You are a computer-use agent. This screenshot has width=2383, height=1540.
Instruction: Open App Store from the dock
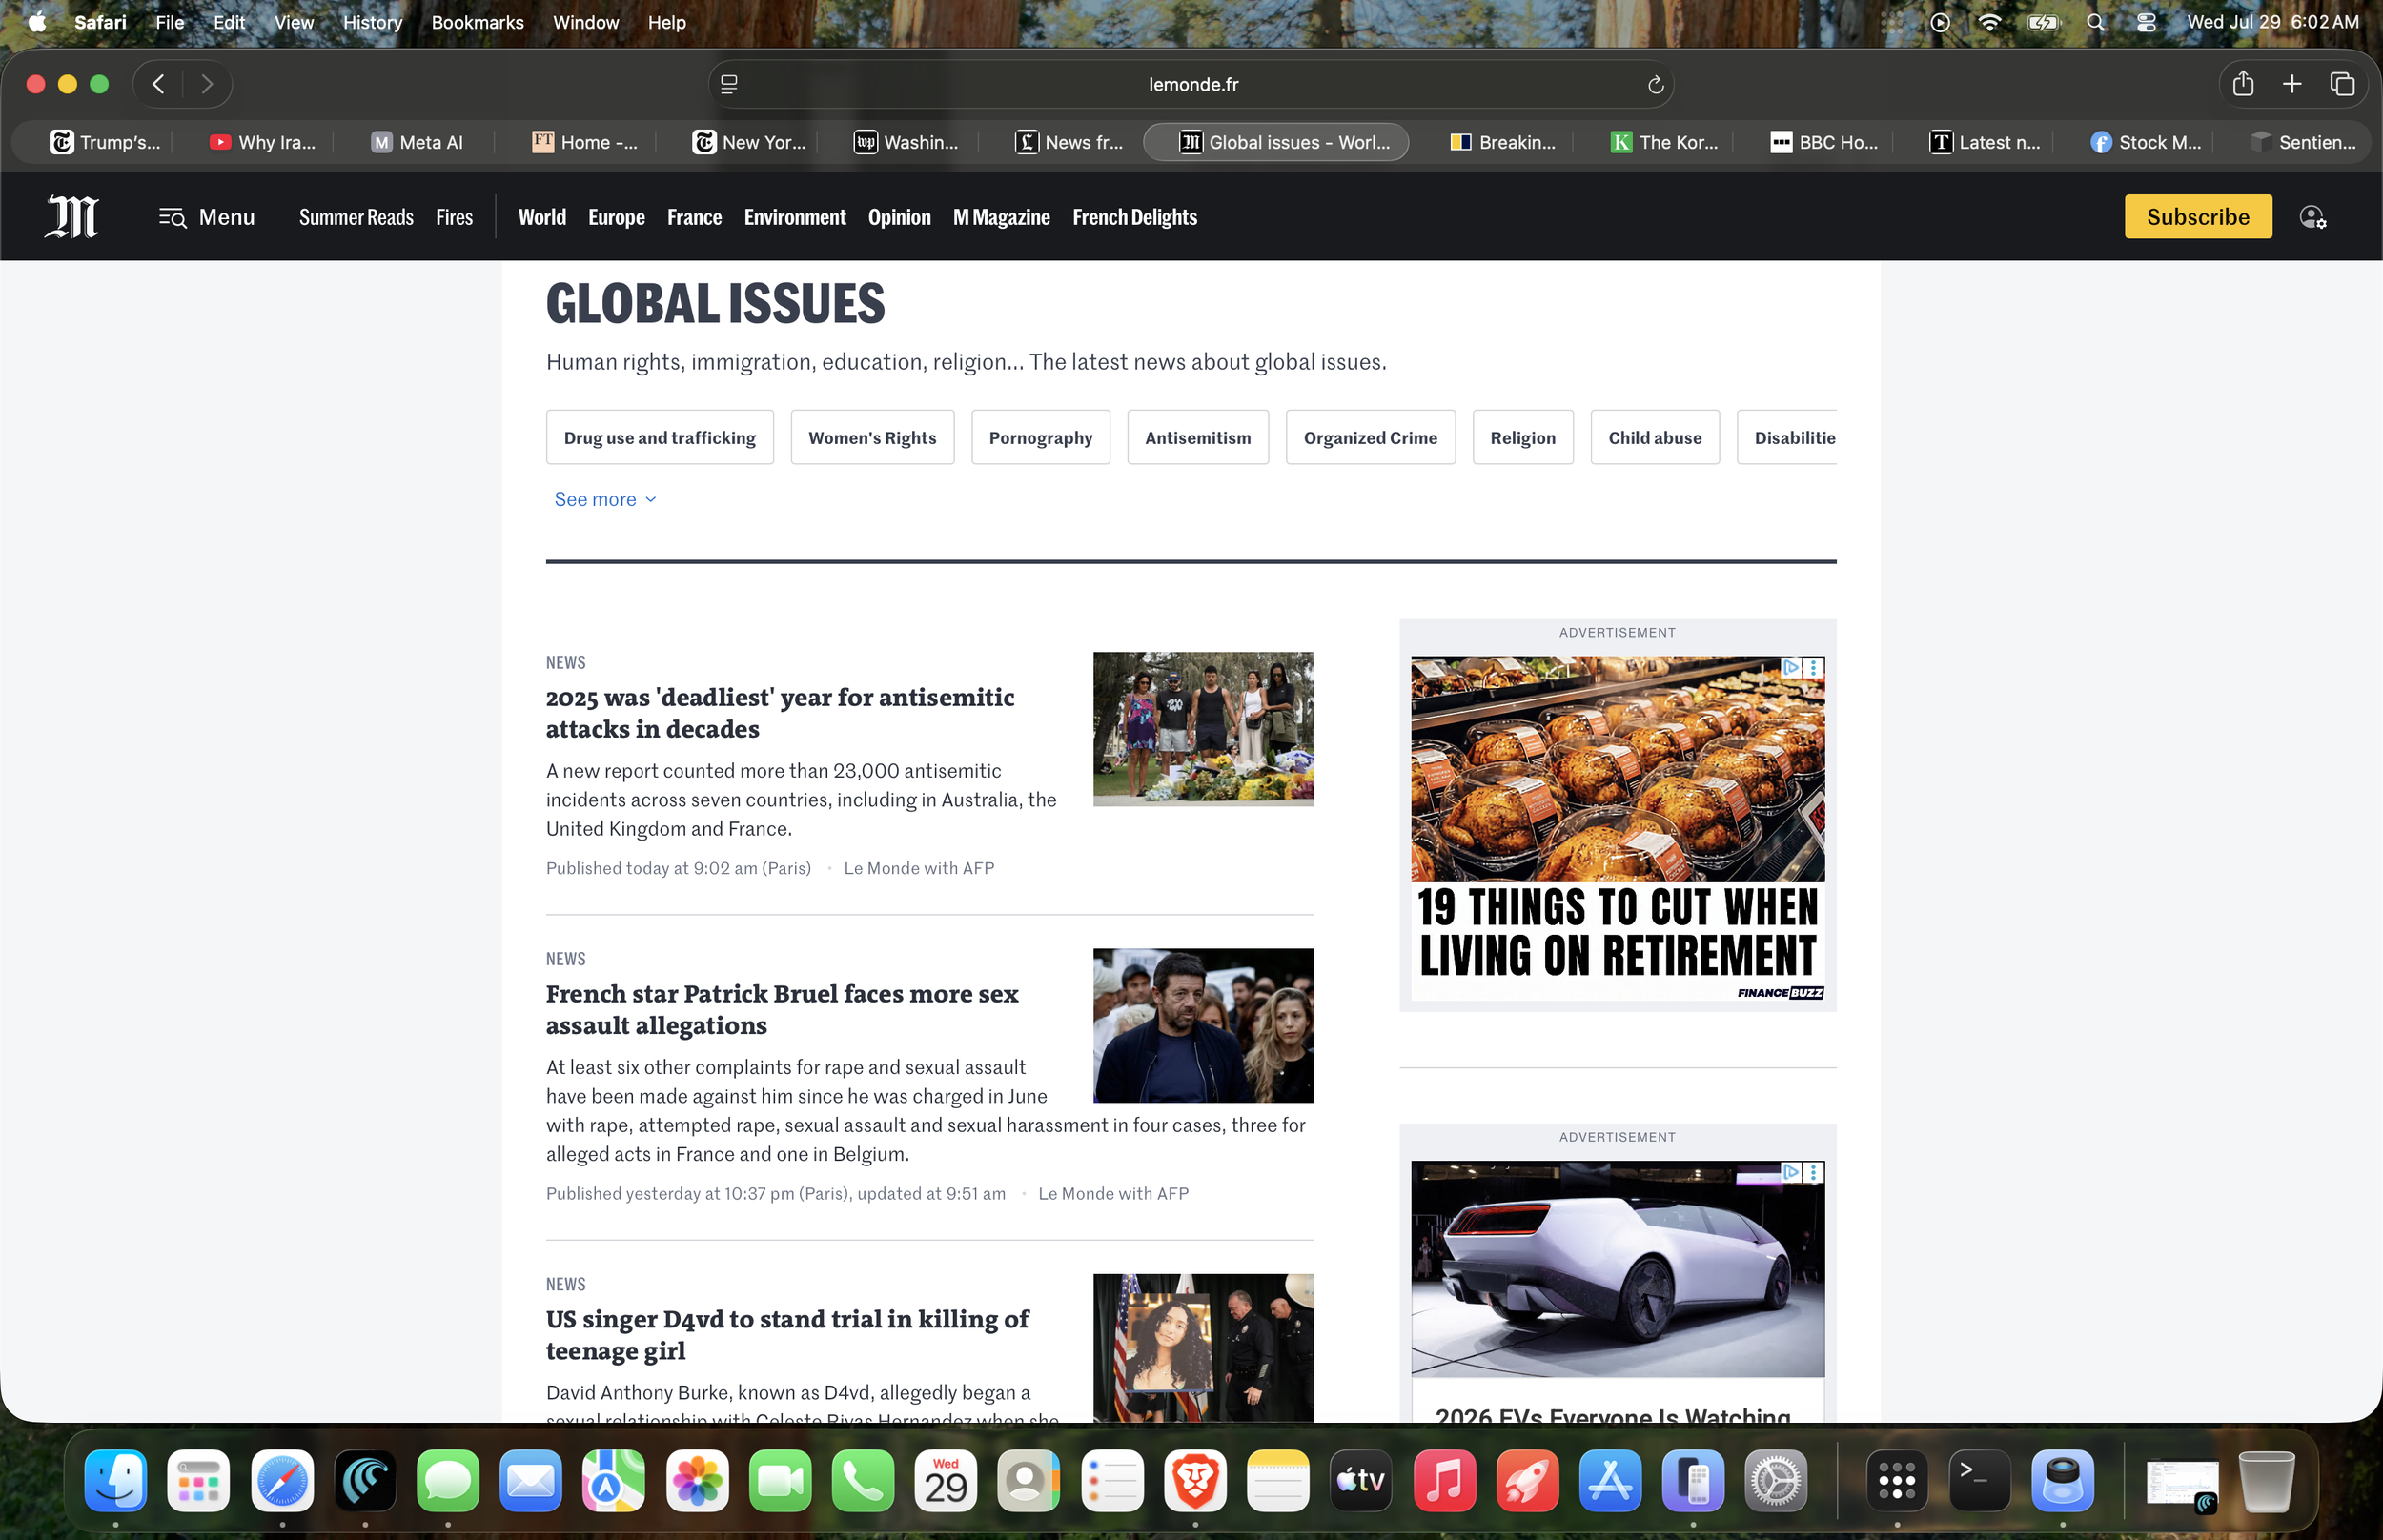coord(1610,1480)
